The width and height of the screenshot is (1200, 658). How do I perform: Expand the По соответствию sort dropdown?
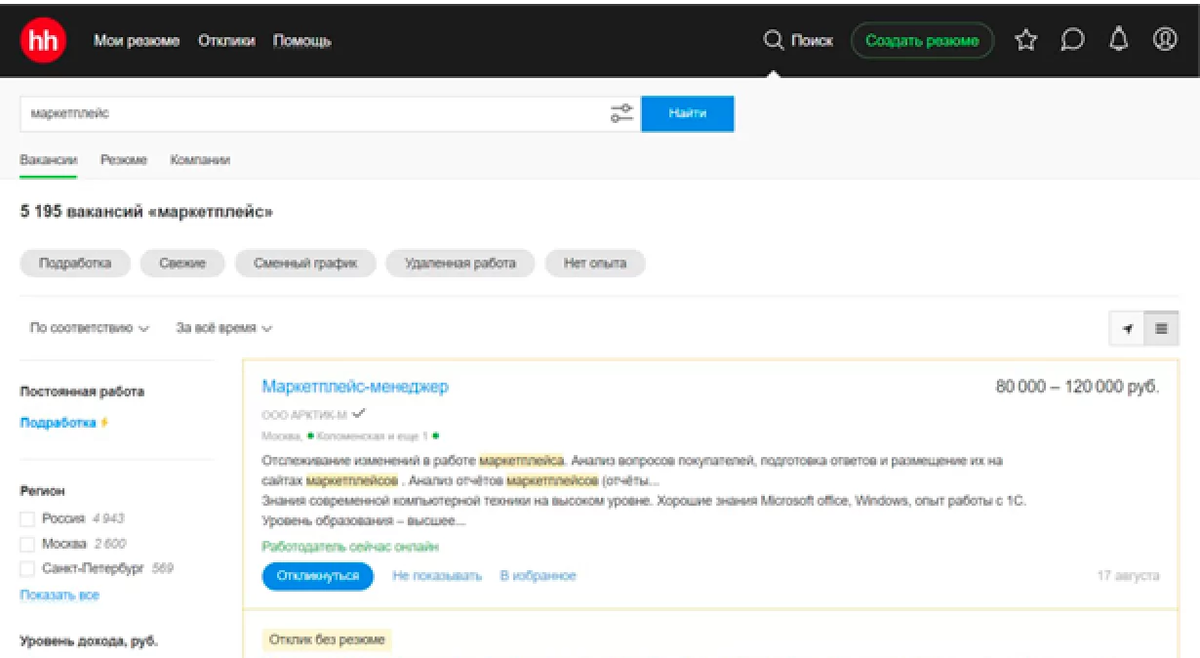(x=90, y=328)
